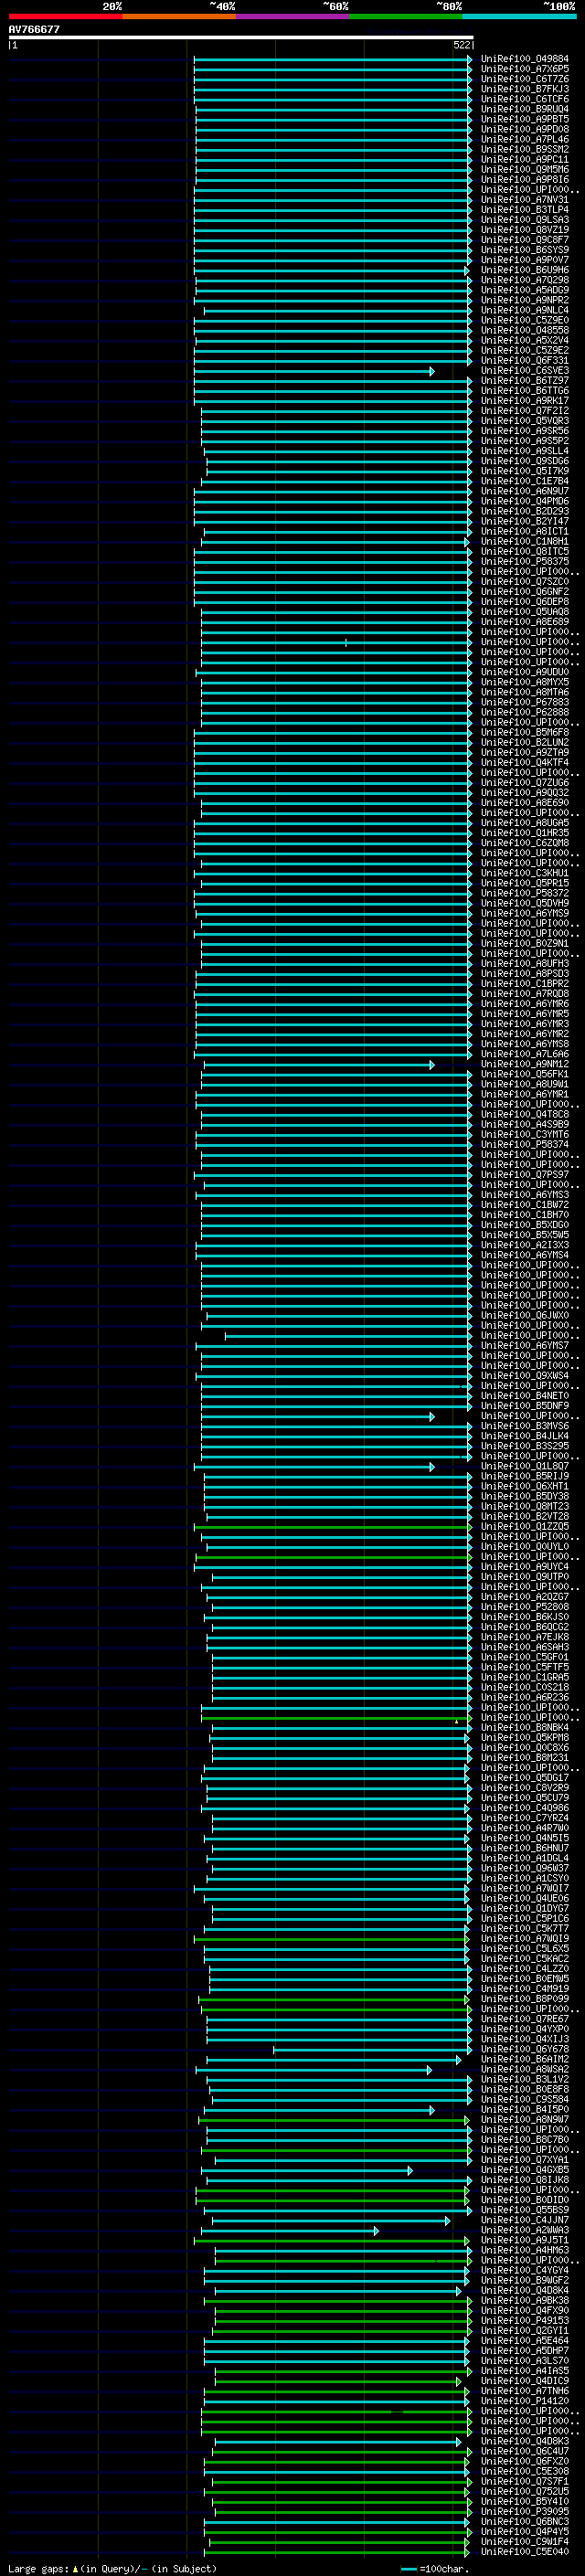Screen dimensions: 585x2576
Task: Click the Large gaps legend text
Action: point(112,2568)
